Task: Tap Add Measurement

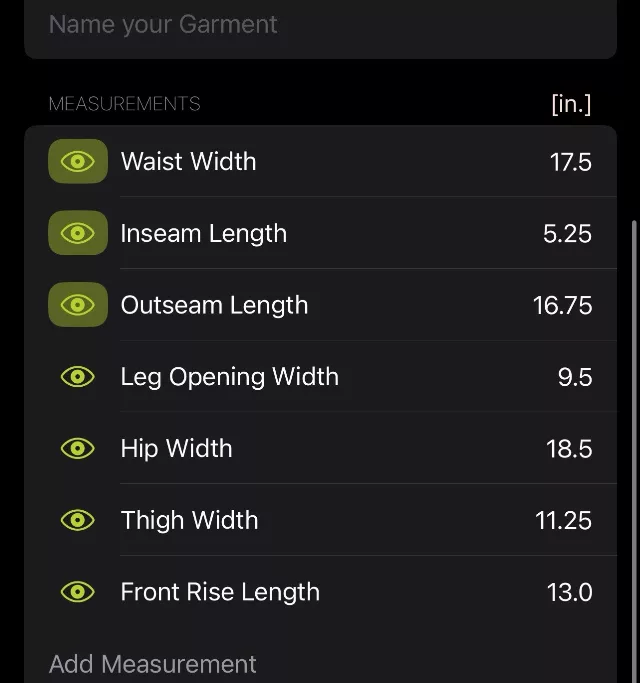Action: 152,664
